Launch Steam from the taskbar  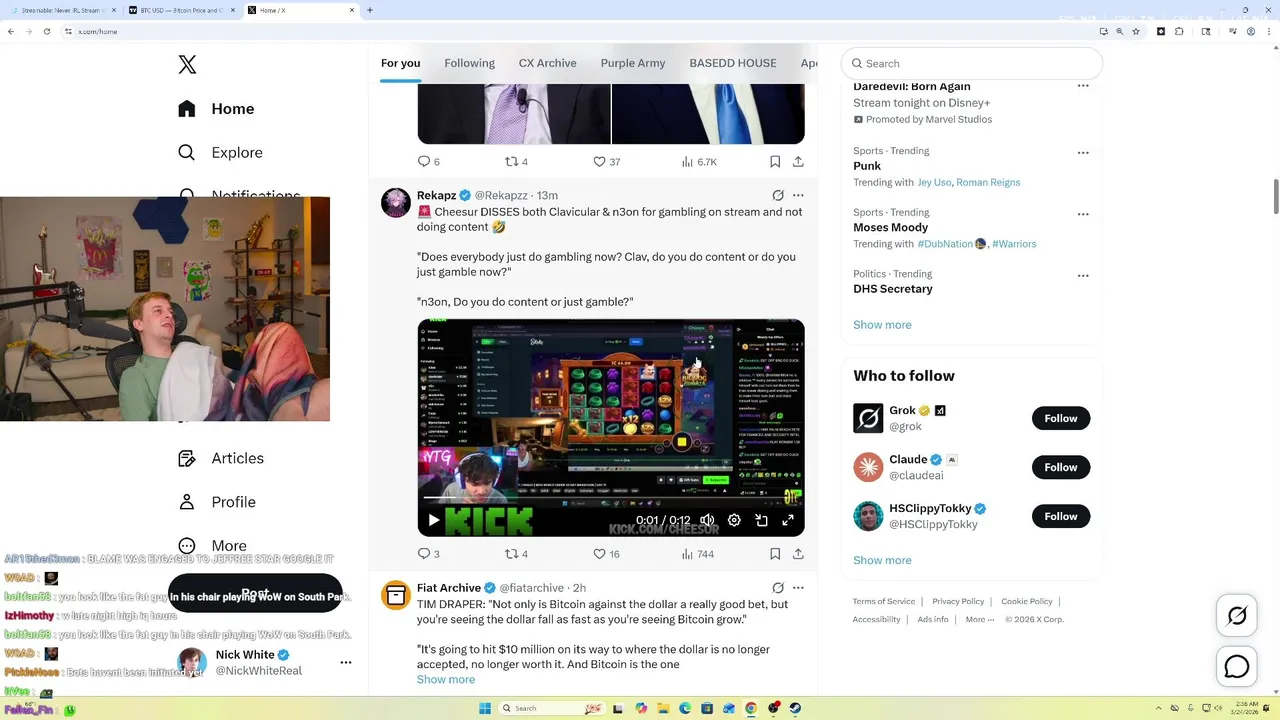795,708
